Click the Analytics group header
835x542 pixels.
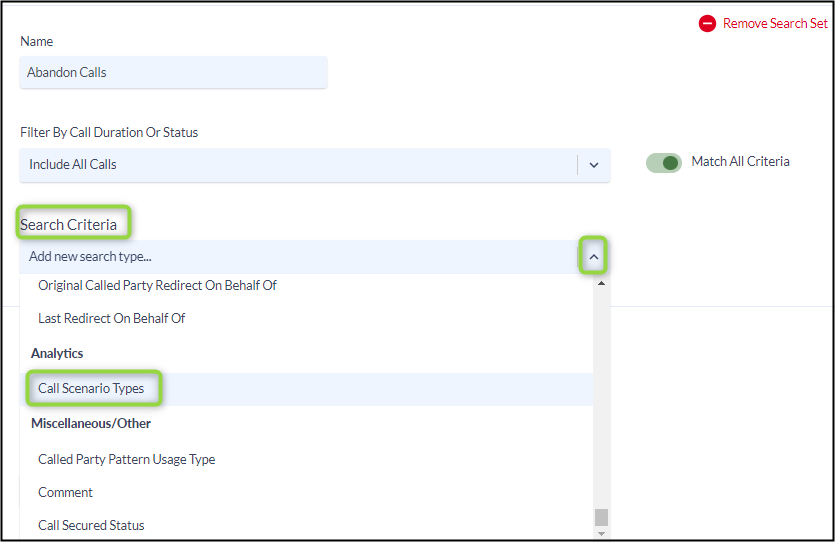pyautogui.click(x=57, y=354)
